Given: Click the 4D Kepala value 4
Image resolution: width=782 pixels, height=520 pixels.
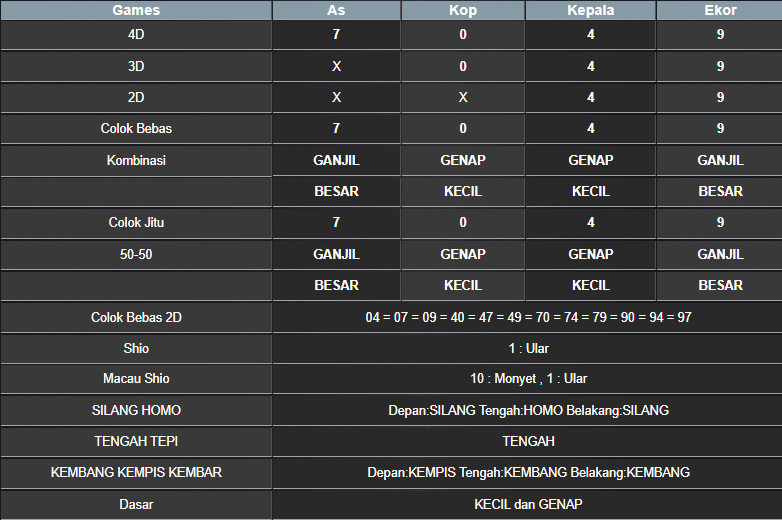Looking at the screenshot, I should pos(590,34).
